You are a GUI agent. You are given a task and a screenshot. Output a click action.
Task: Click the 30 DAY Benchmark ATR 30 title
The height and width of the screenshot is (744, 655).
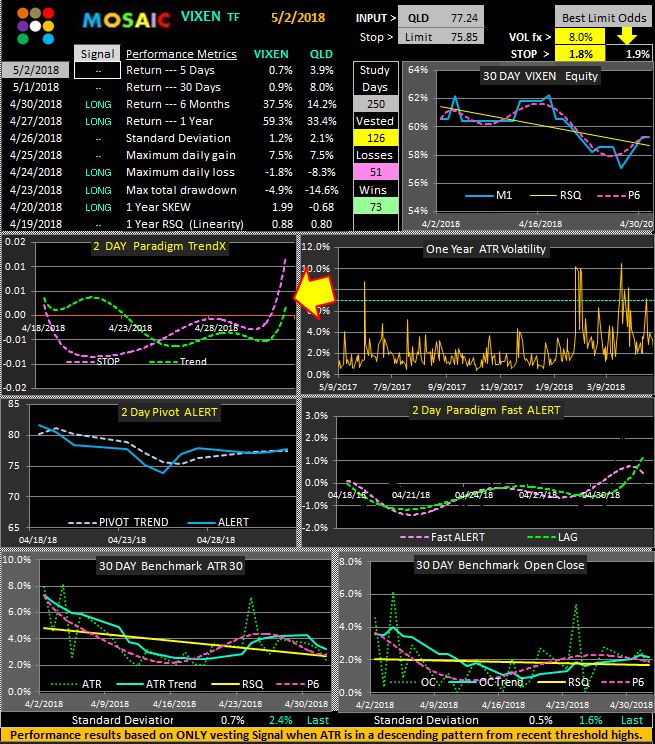[x=171, y=566]
